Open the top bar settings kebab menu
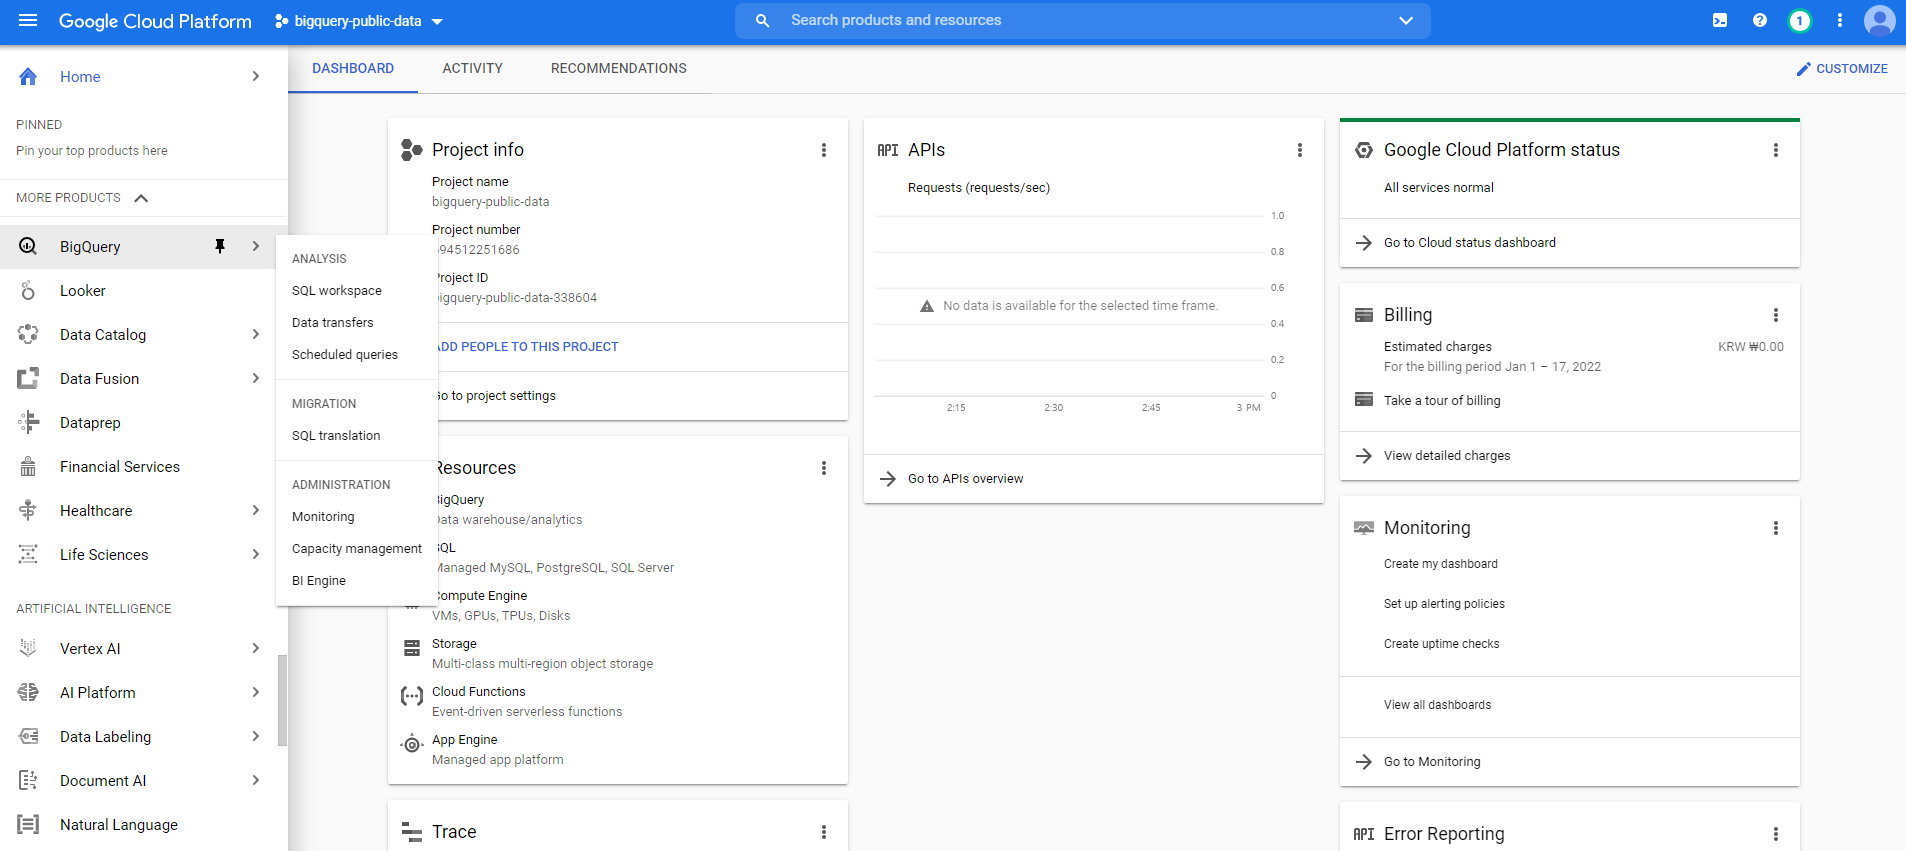 coord(1840,20)
